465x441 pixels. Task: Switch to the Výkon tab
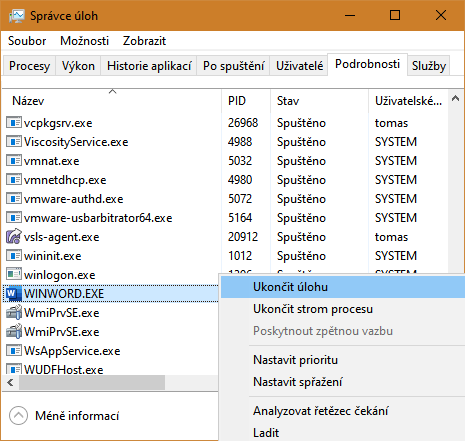pyautogui.click(x=78, y=66)
